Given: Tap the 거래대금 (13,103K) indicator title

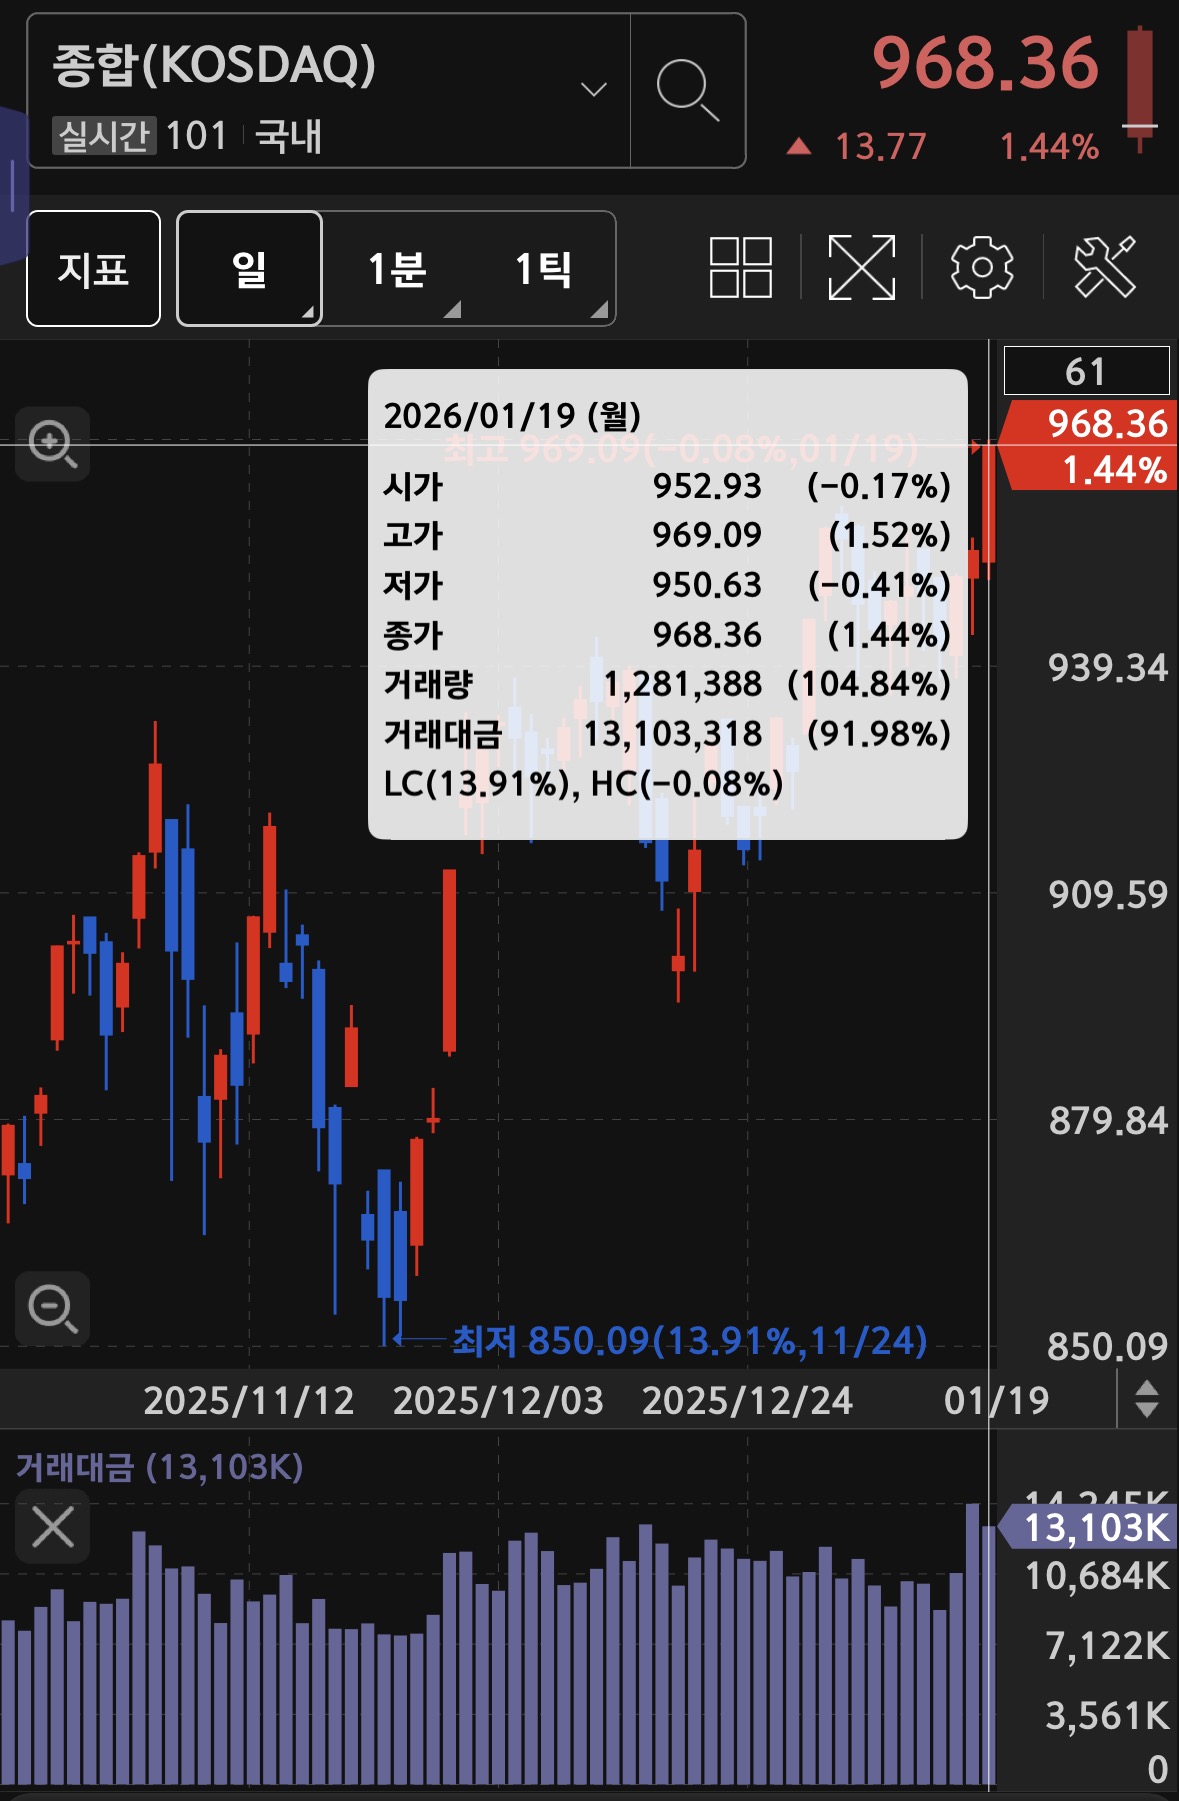Looking at the screenshot, I should coord(159,1467).
